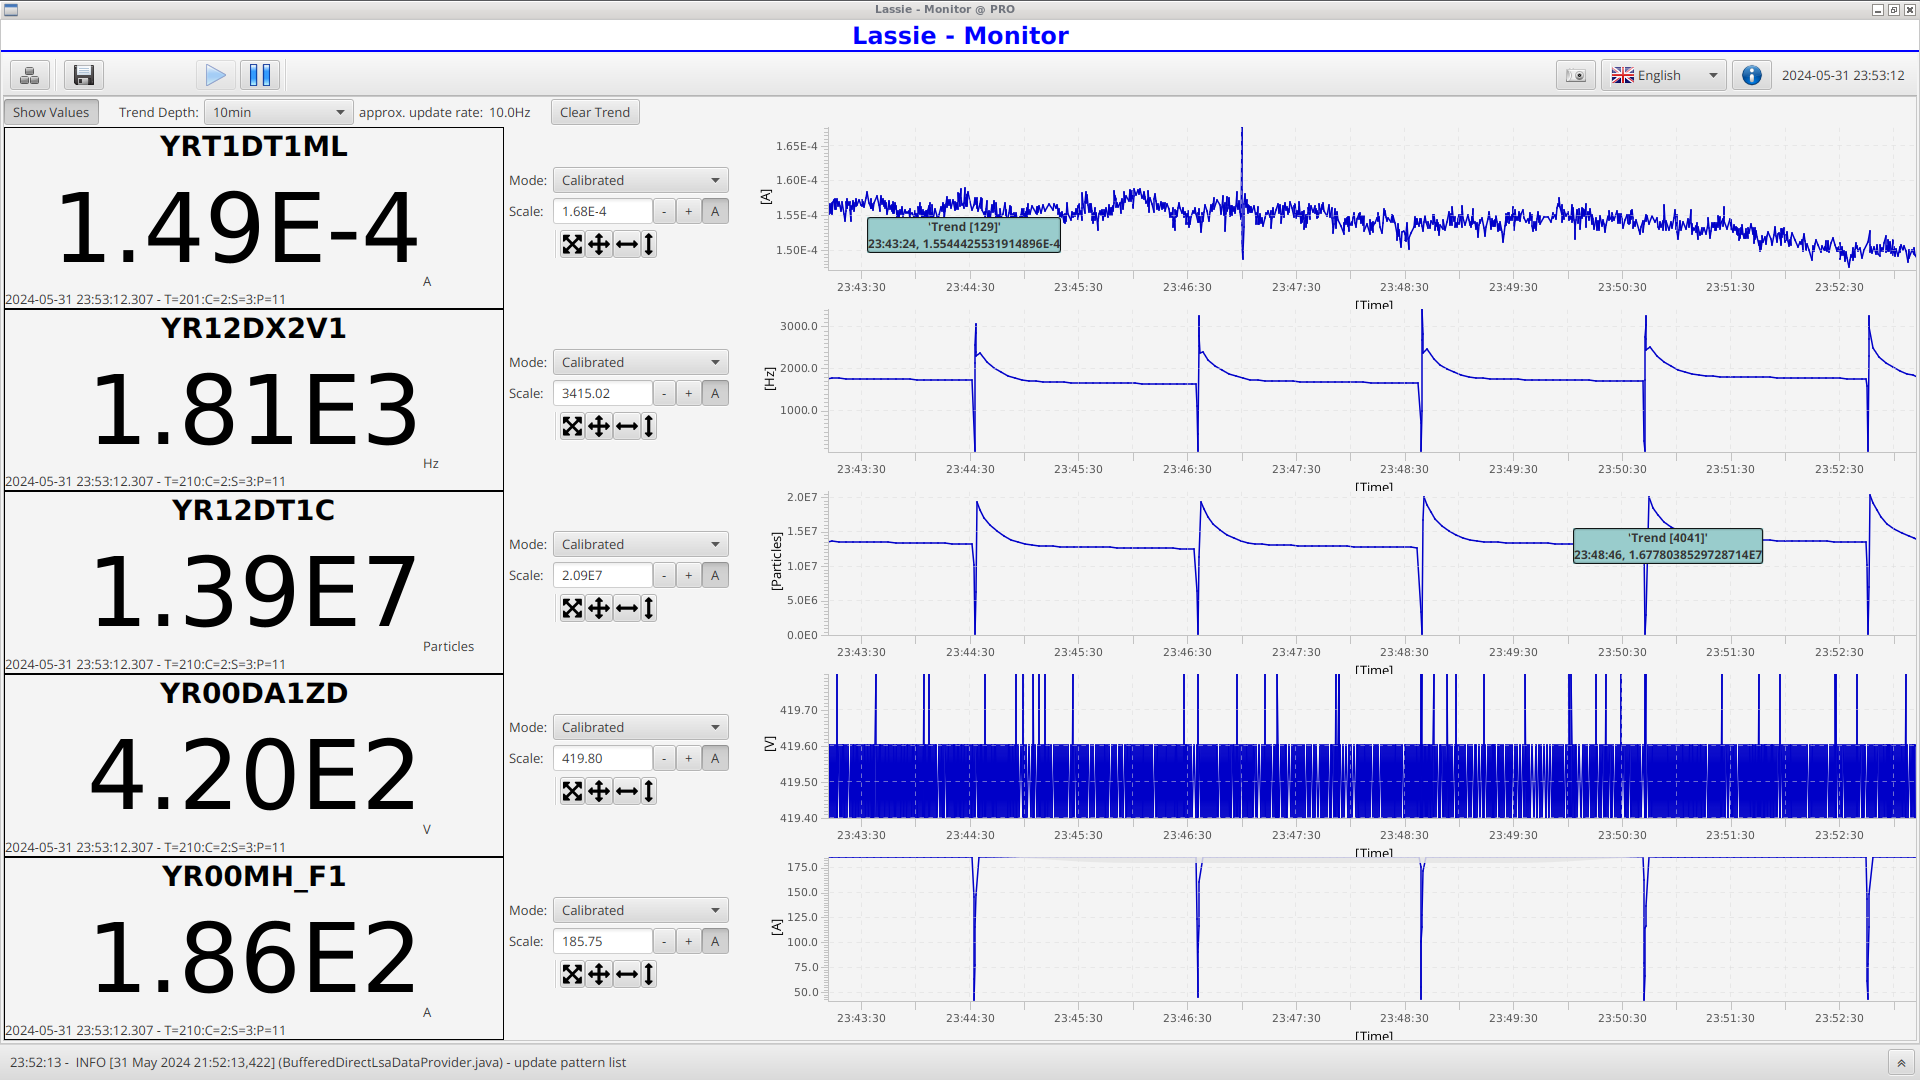
Task: Click vertical zoom icon for YR00DA1ZD chart
Action: coord(649,791)
